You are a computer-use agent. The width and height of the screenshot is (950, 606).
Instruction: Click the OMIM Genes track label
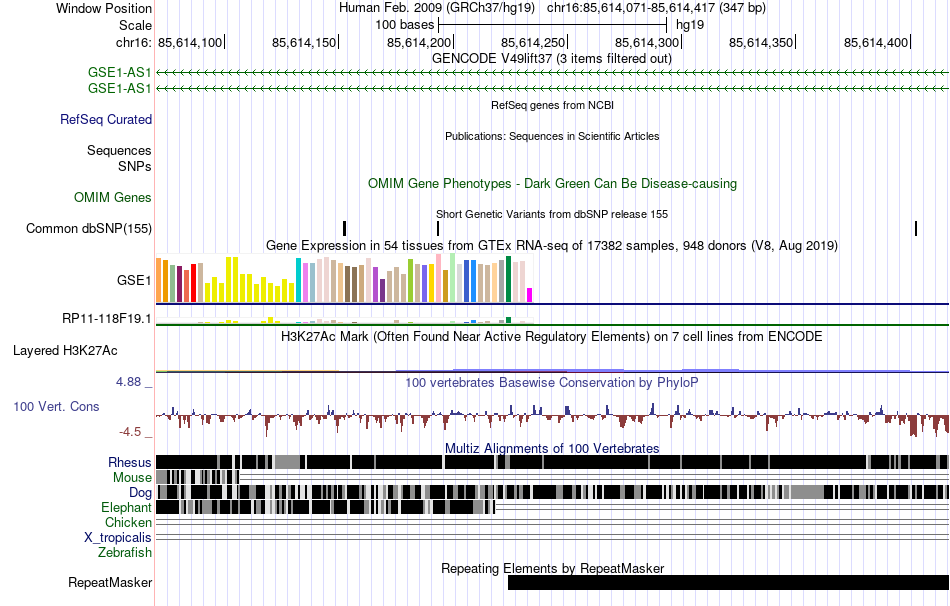pyautogui.click(x=113, y=198)
